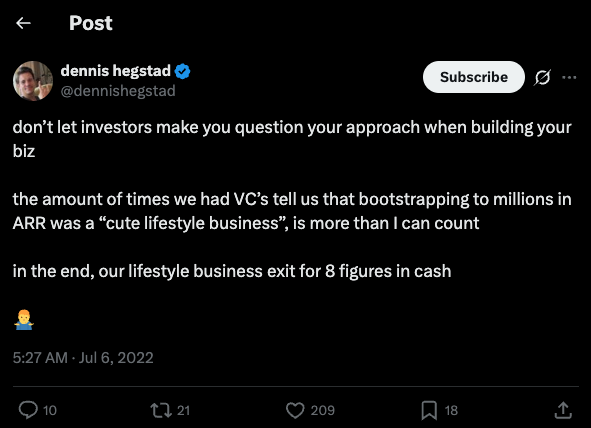Click the like count of 209
Screen dimensions: 591x428
(323, 410)
